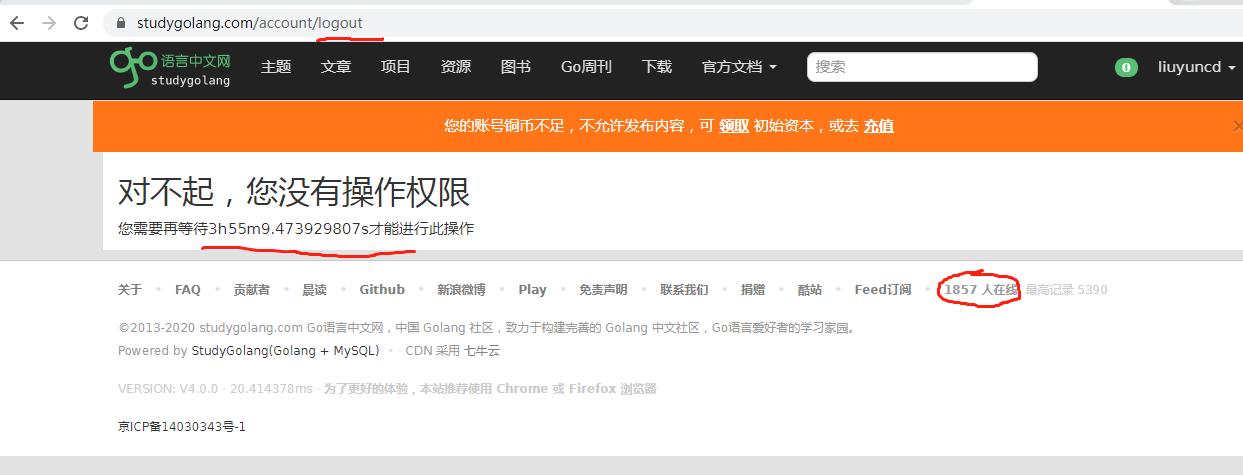Click the padlock site info icon
This screenshot has height=475, width=1243.
(121, 22)
